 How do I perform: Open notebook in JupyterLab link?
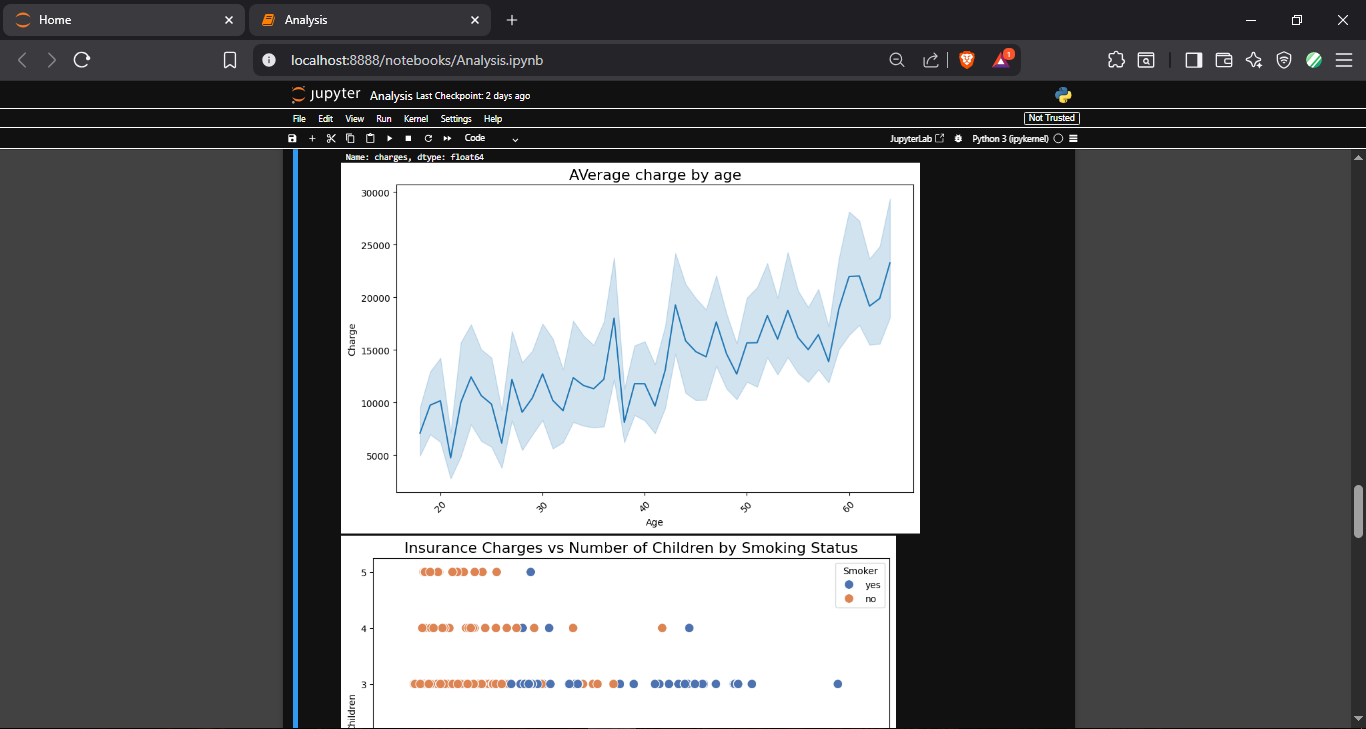(x=917, y=138)
